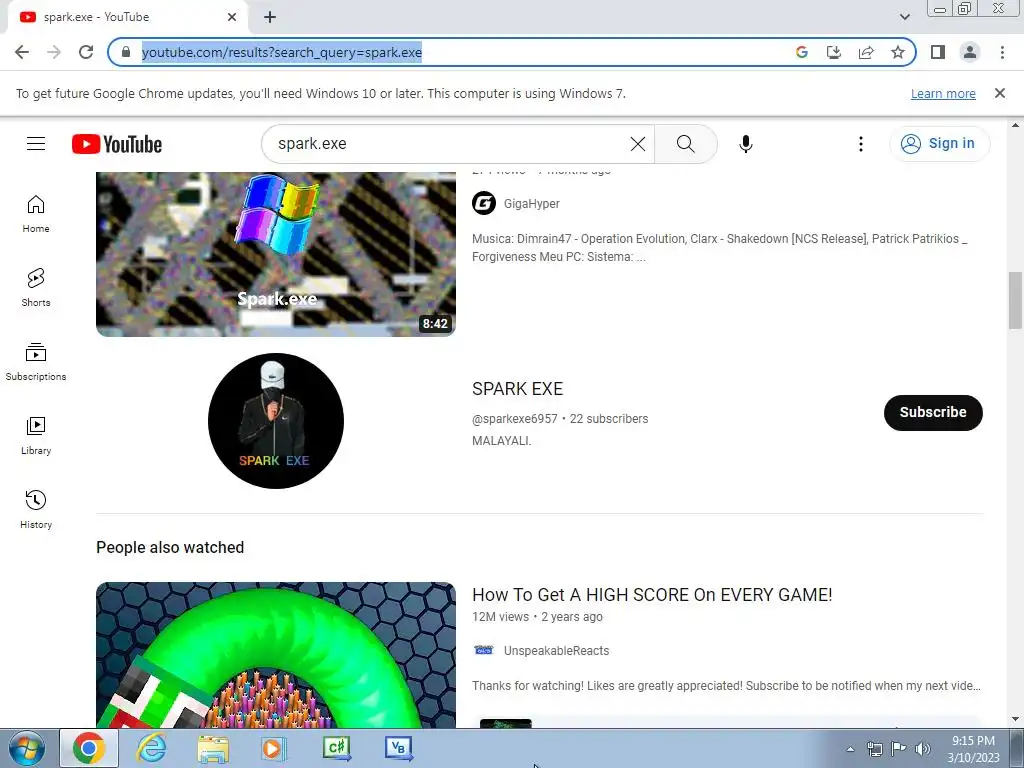Screen dimensions: 1024x768
Task: Open the Spark.exe video thumbnail
Action: (276, 254)
